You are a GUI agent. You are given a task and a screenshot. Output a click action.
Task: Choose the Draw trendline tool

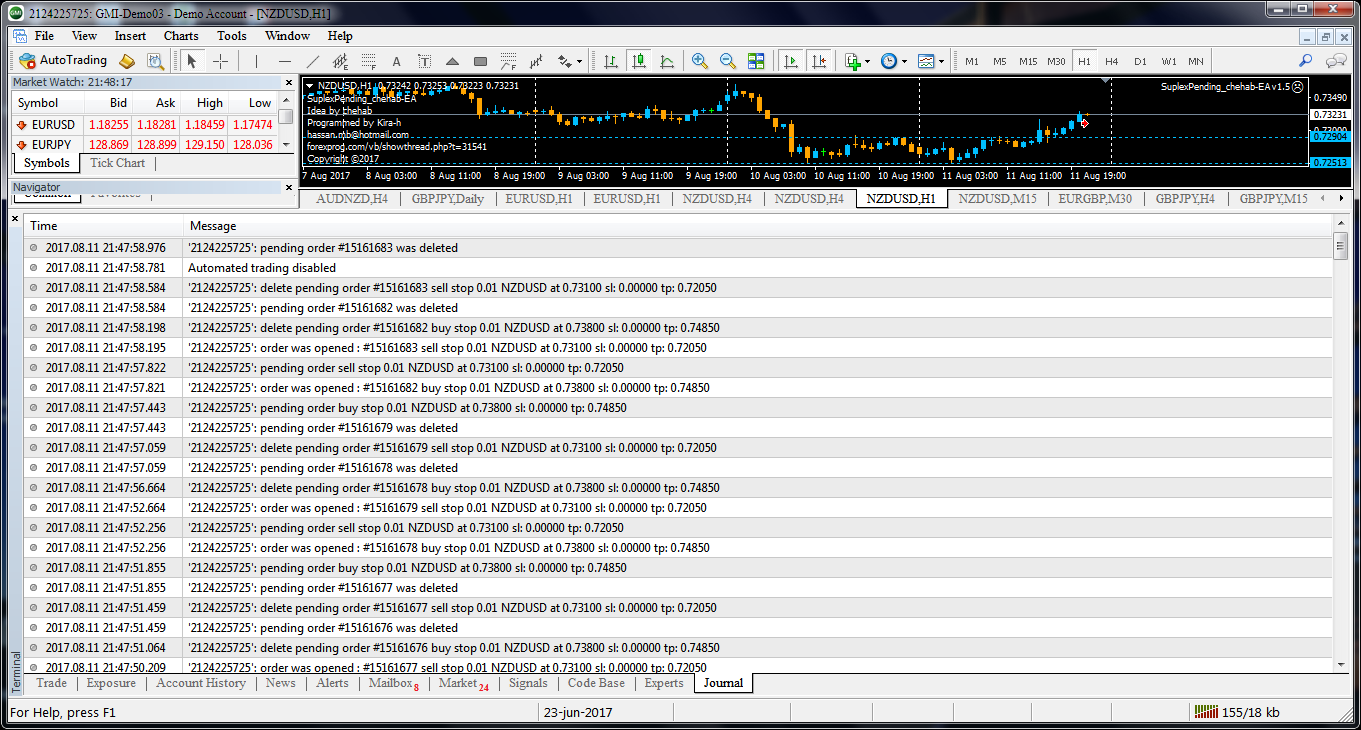[312, 61]
